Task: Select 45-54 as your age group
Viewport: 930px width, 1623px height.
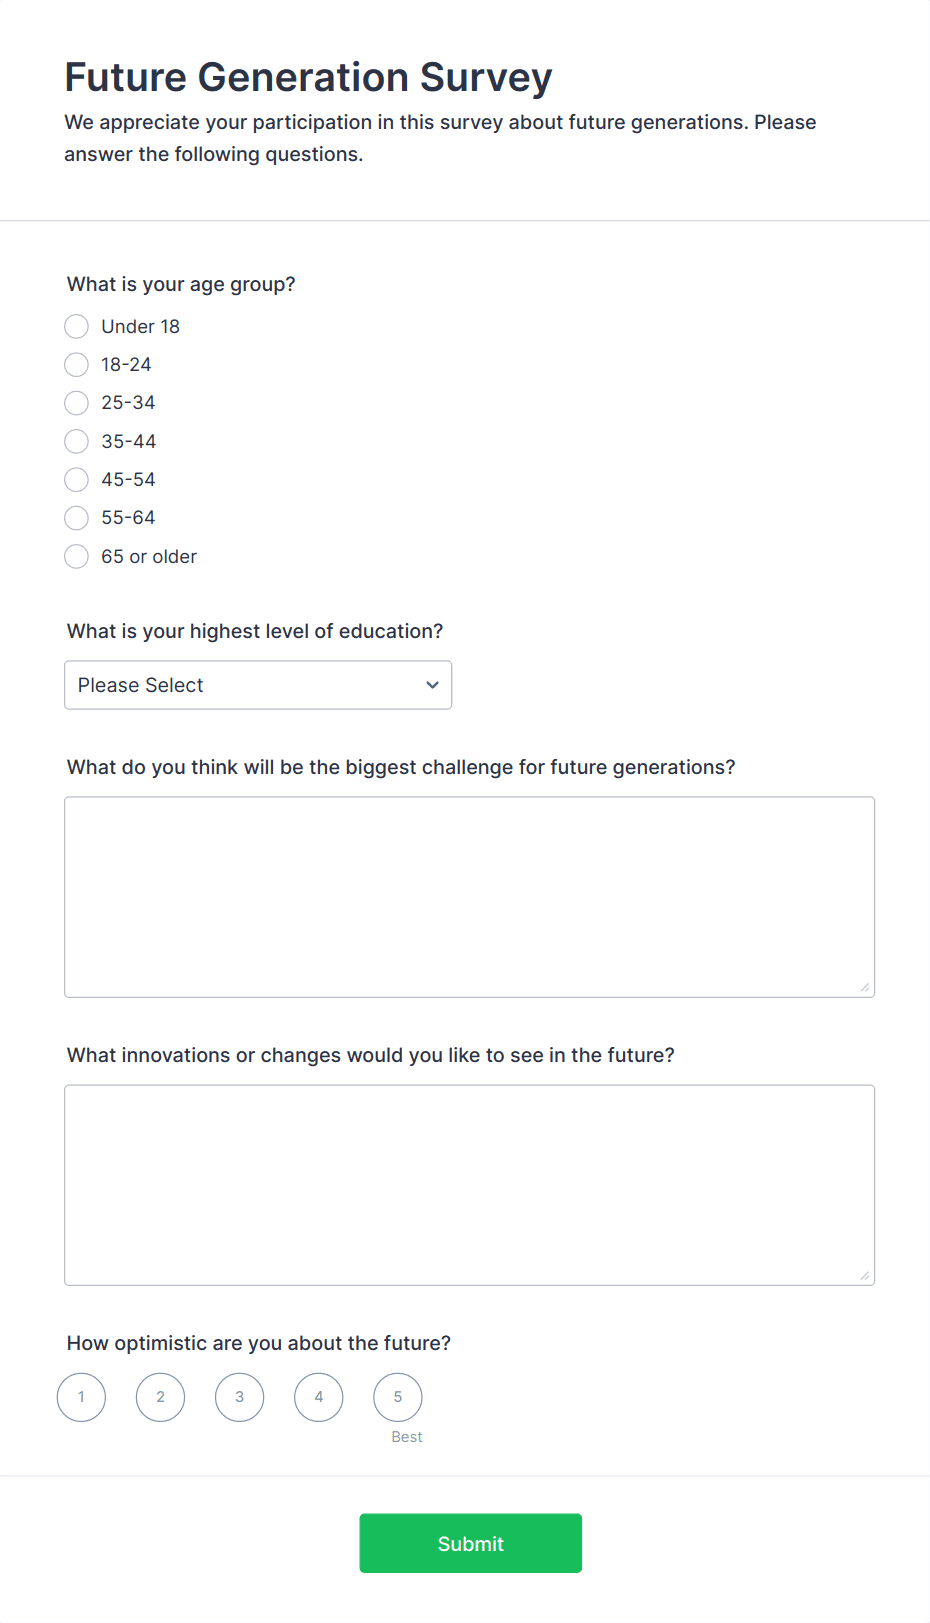Action: pos(77,480)
